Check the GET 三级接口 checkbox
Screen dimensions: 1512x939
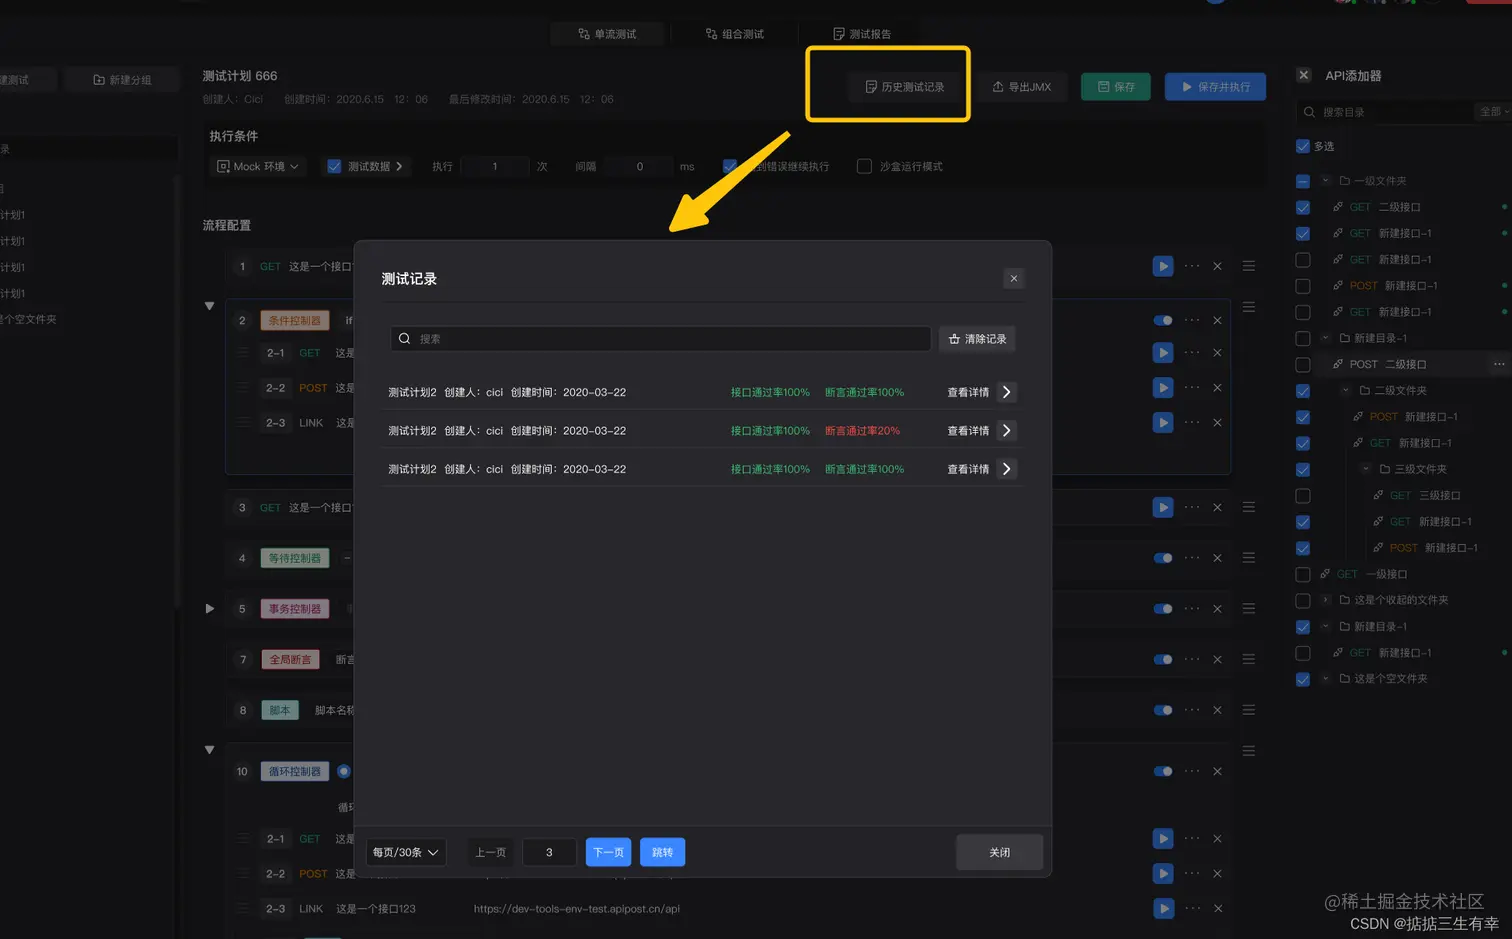[x=1303, y=495]
